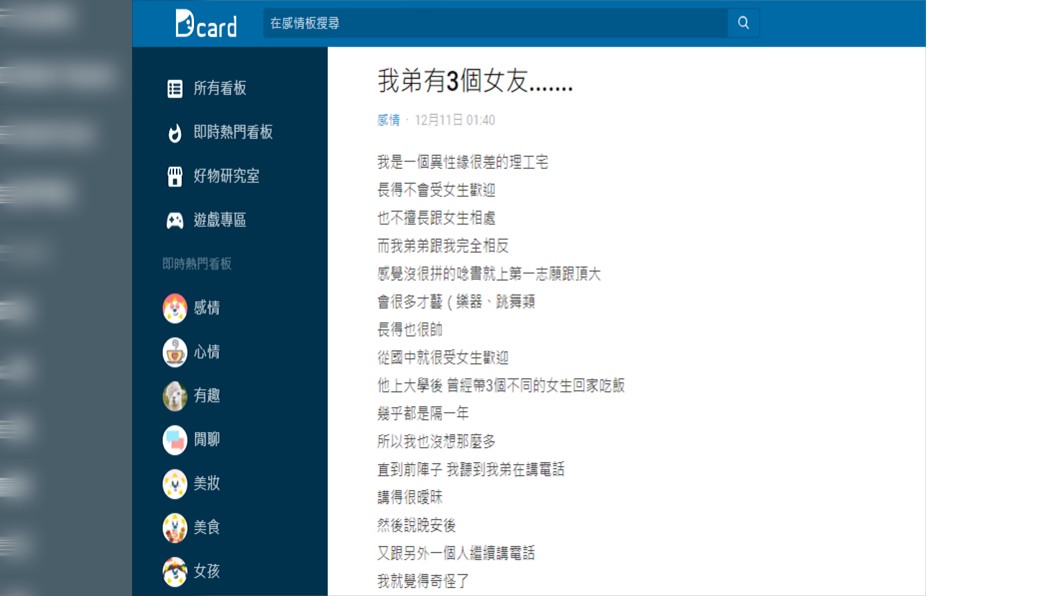Click the 好物研究室 shop icon

click(174, 176)
